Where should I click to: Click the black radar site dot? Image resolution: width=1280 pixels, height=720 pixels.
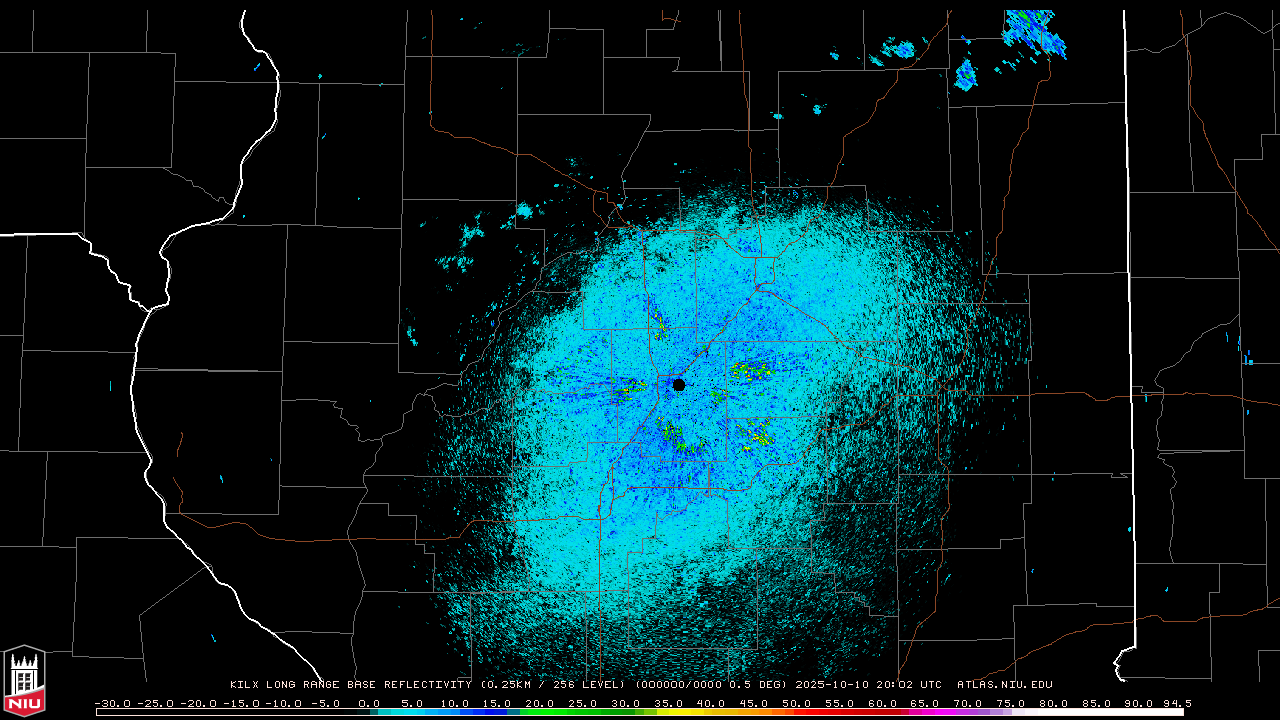coord(679,385)
